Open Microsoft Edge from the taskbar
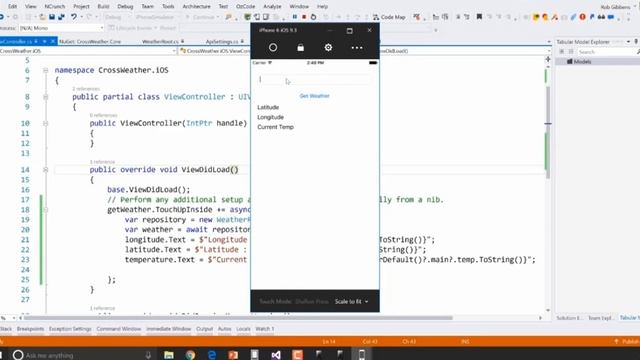This screenshot has height=360, width=640. click(211, 355)
